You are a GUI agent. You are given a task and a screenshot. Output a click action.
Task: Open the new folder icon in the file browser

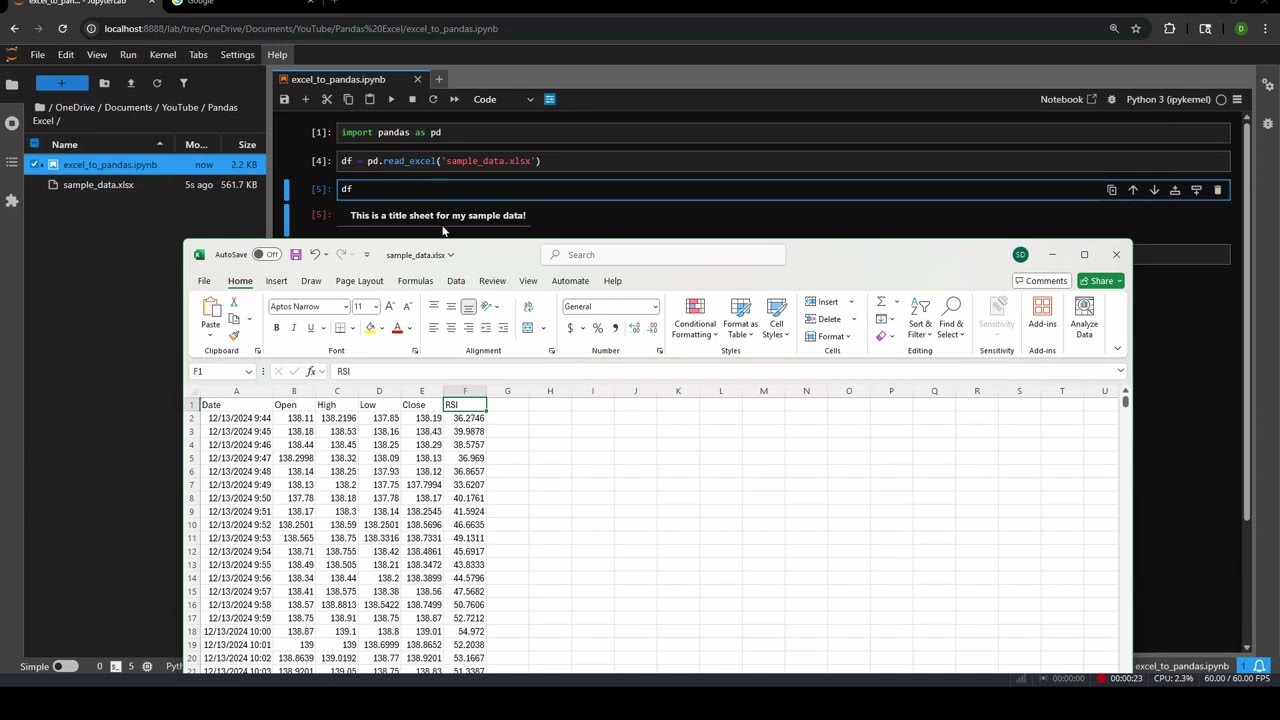[104, 83]
